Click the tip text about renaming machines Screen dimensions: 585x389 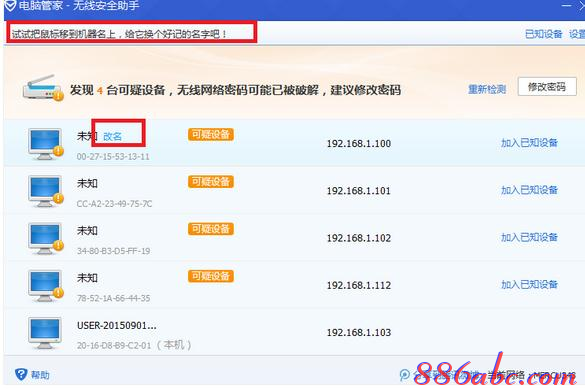[x=119, y=34]
